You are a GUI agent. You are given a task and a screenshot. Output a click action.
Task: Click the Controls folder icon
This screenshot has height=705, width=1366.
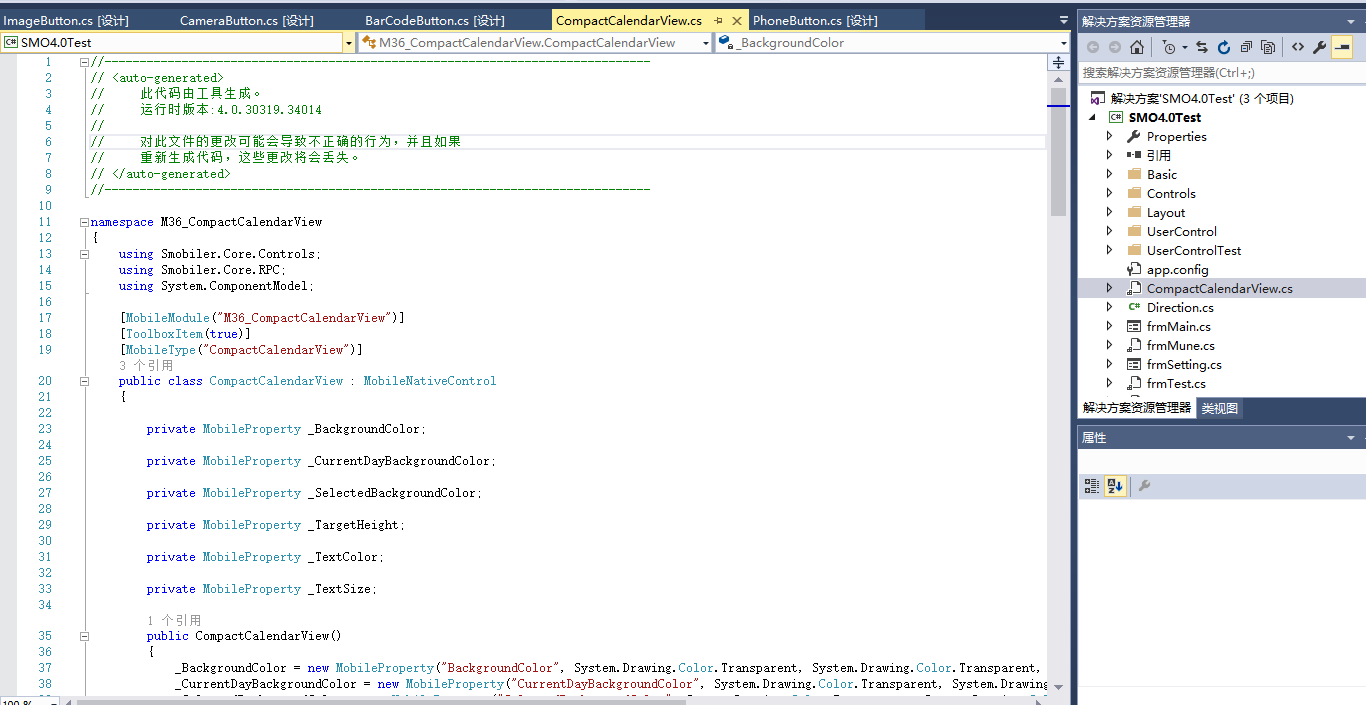[x=1134, y=194]
